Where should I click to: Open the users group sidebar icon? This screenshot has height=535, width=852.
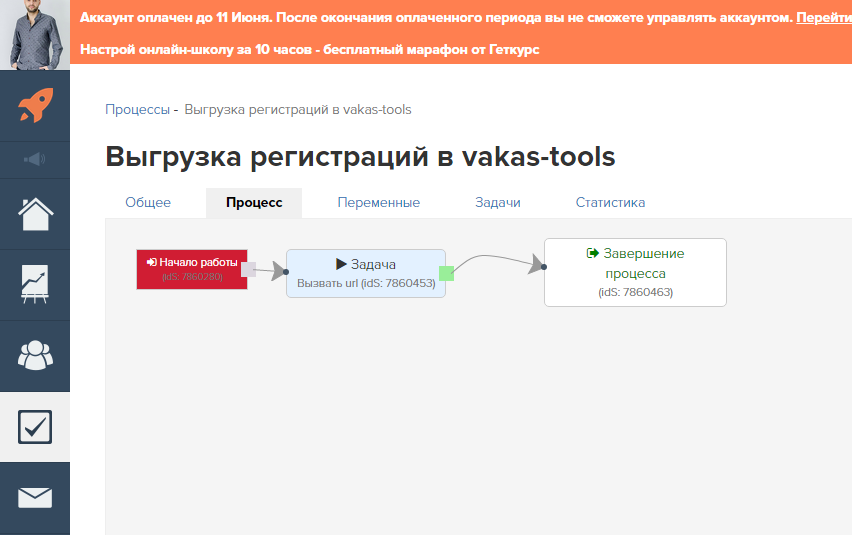pyautogui.click(x=35, y=355)
